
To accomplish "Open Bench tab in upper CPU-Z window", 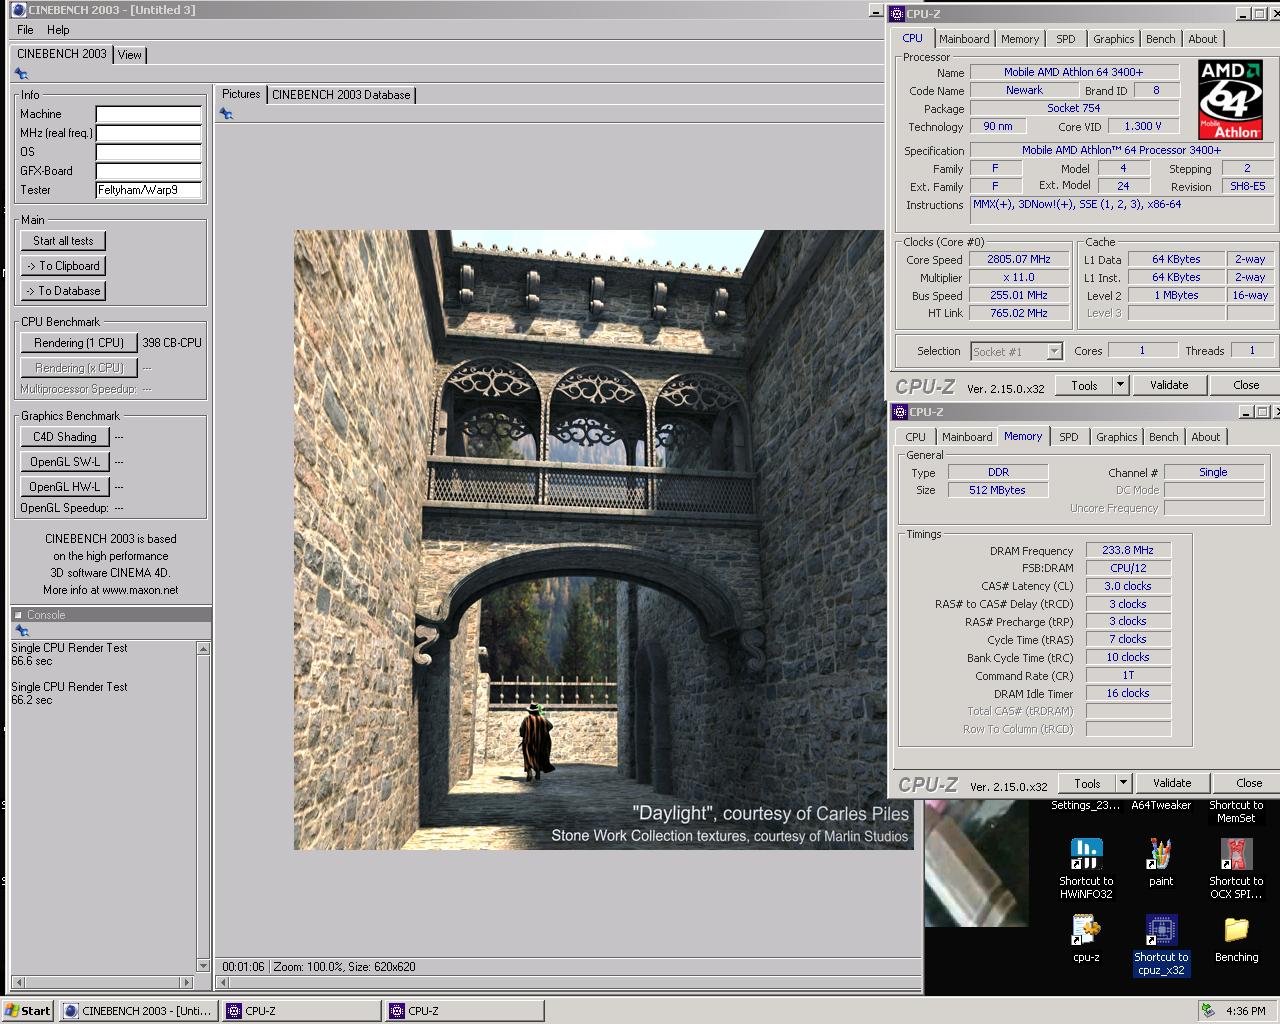I will [1161, 39].
